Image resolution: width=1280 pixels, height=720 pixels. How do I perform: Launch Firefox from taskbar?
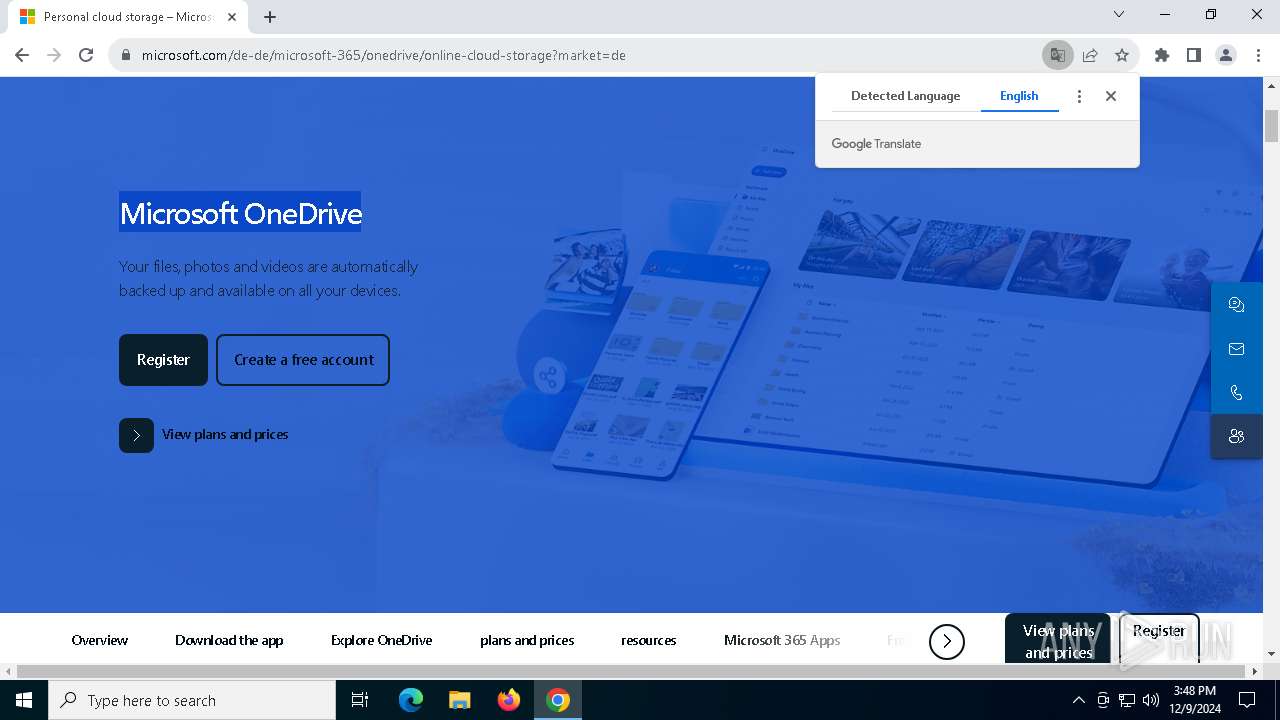509,700
